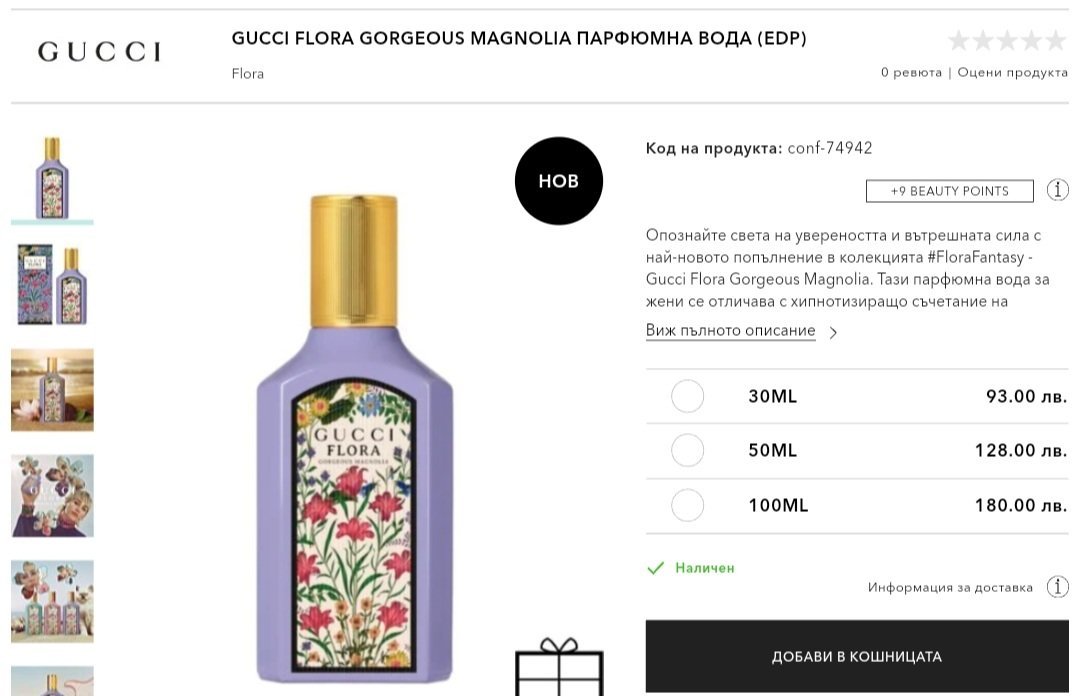The height and width of the screenshot is (696, 1080).
Task: Open the Beauty Points info icon
Action: 1057,190
